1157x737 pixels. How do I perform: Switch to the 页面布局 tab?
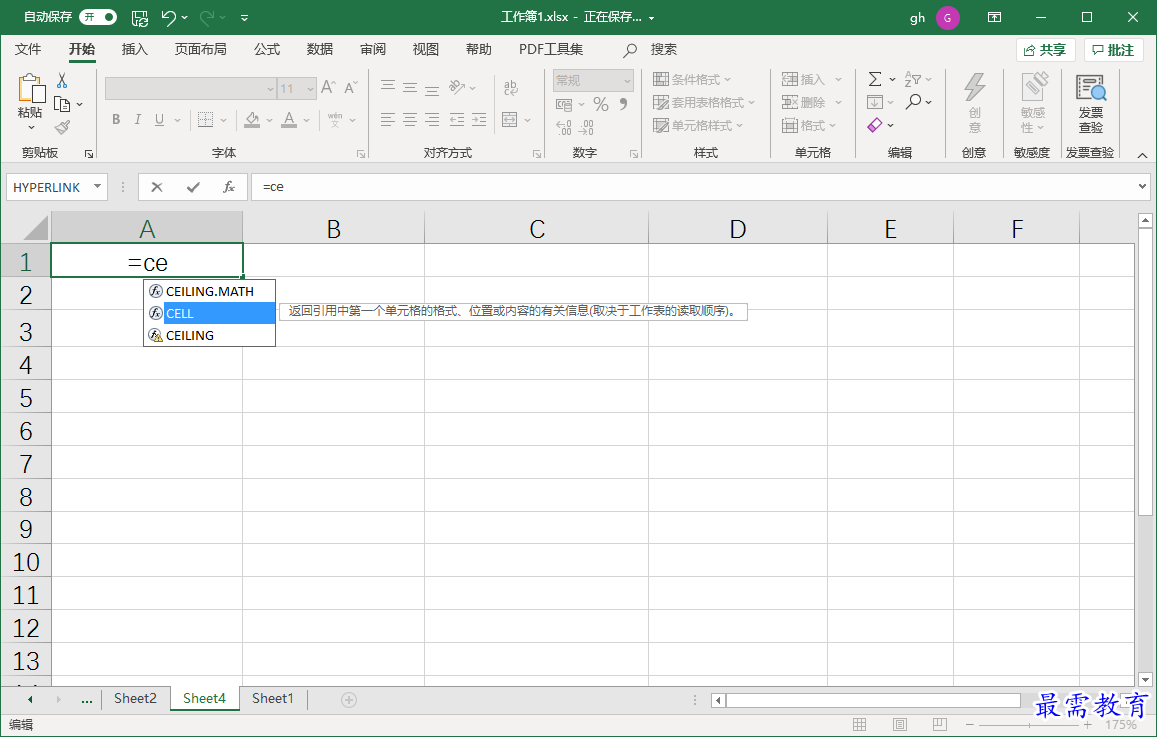click(x=201, y=49)
